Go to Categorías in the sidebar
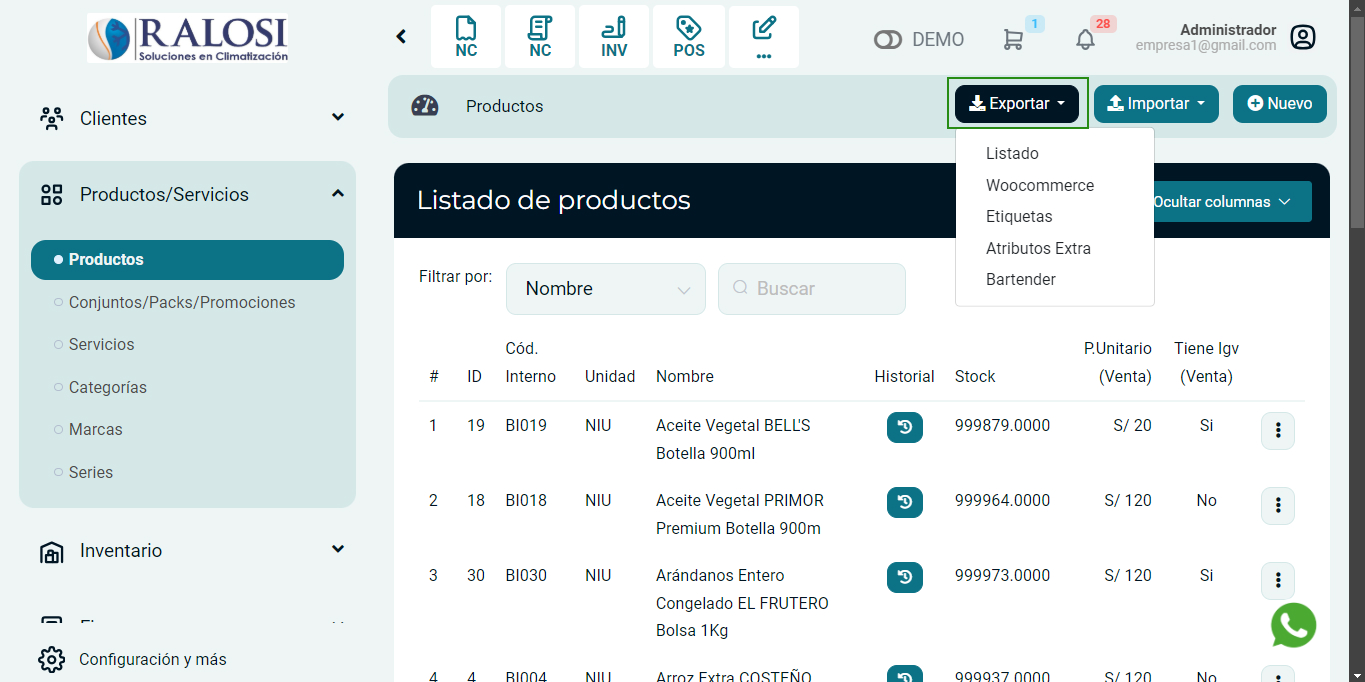 point(107,387)
